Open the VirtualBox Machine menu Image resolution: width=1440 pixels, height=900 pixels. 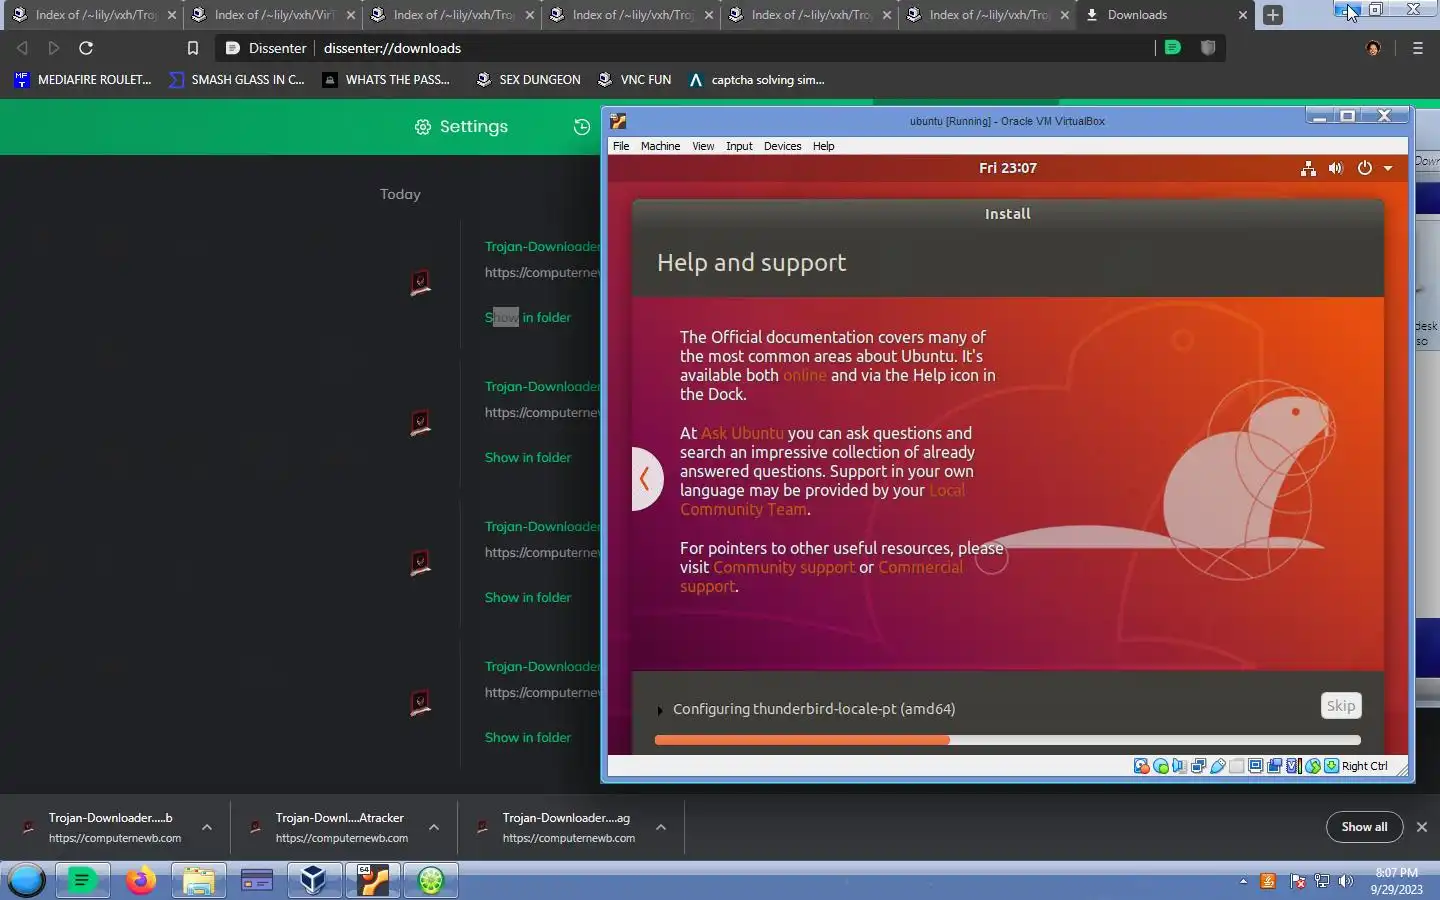point(660,146)
